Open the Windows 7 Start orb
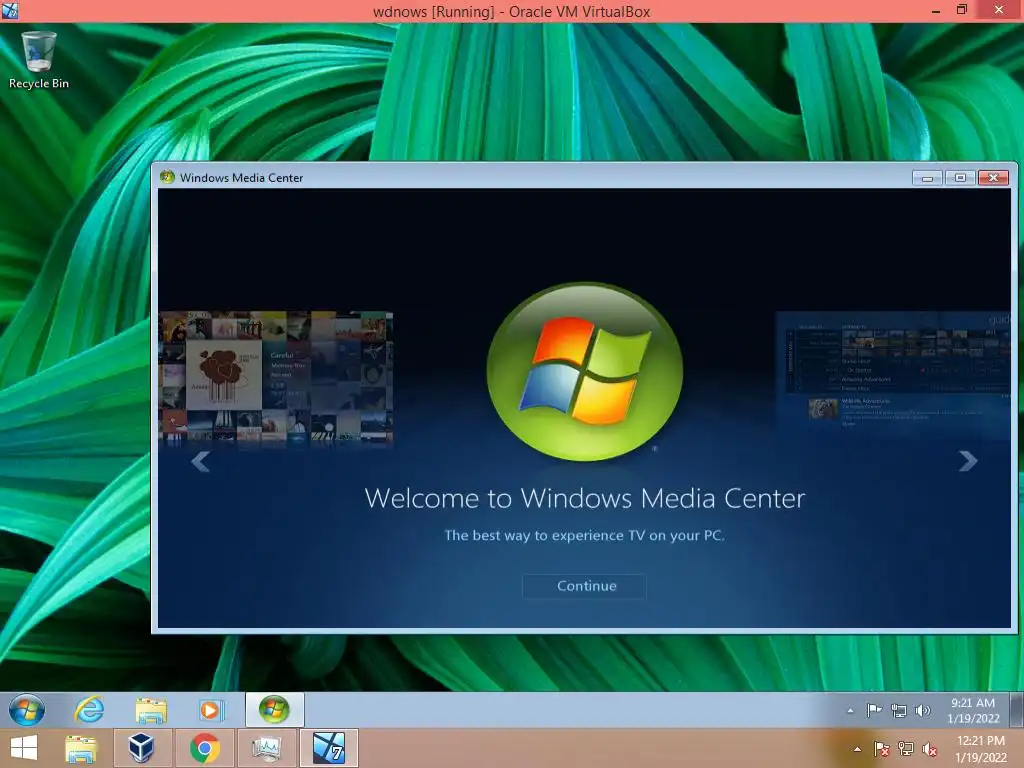Screen dimensions: 1024x768 coord(27,710)
